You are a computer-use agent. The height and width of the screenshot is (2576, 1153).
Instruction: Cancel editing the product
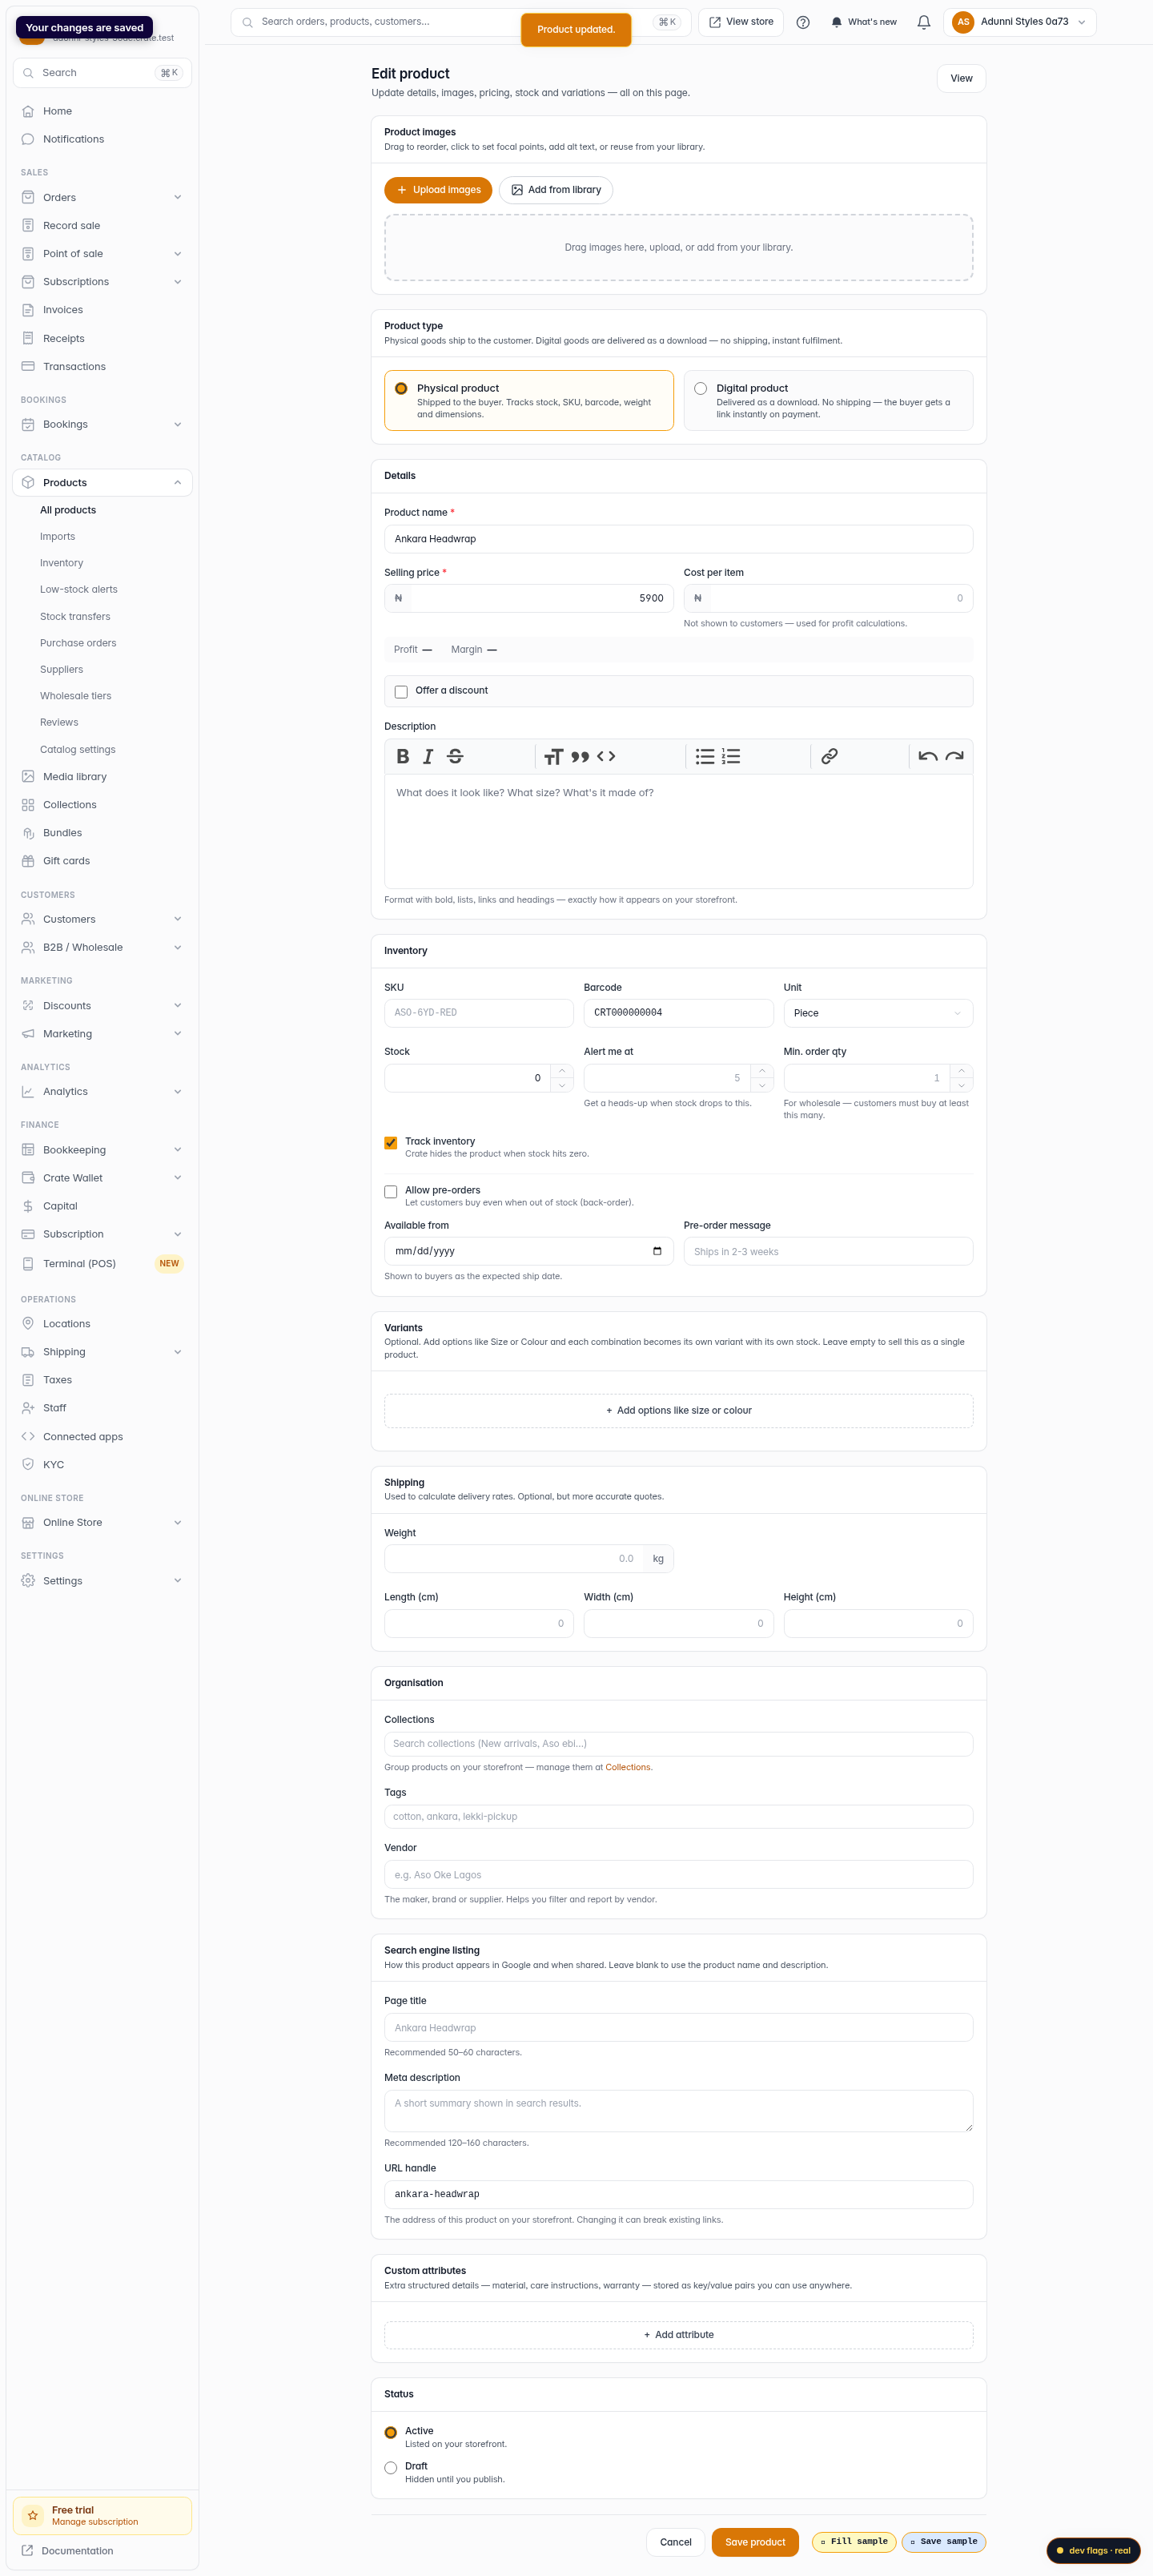click(x=675, y=2541)
